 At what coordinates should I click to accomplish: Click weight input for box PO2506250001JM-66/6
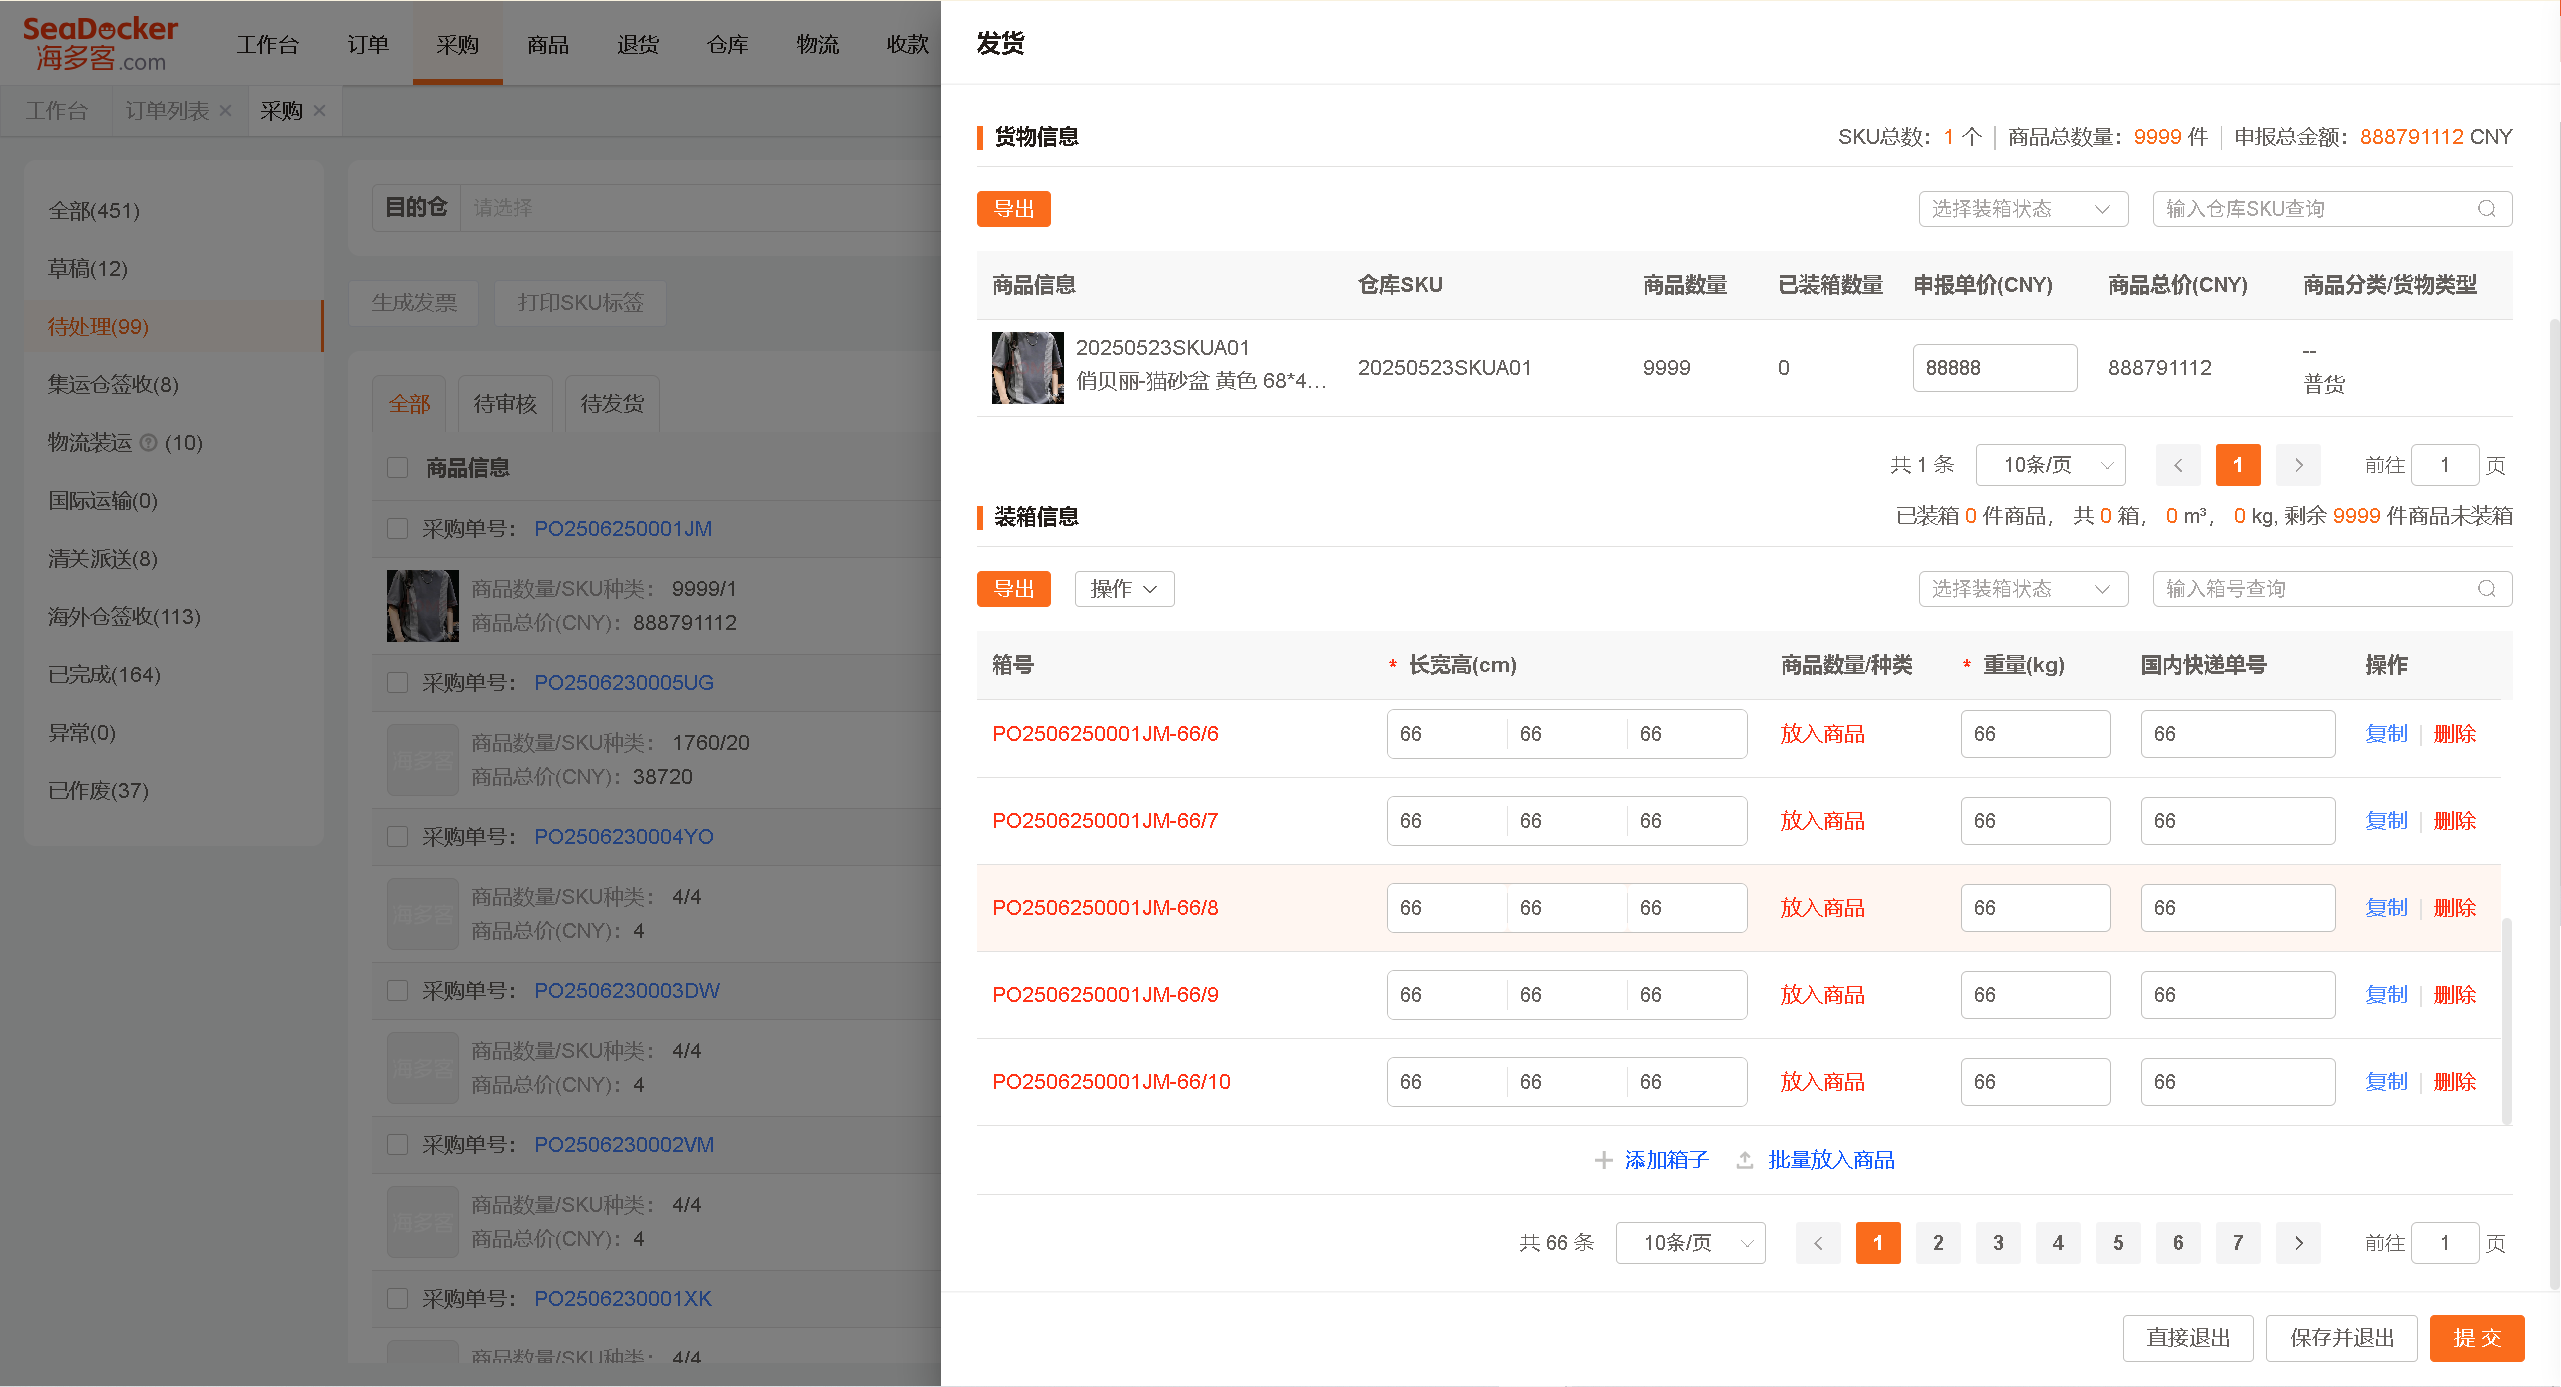coord(2035,734)
